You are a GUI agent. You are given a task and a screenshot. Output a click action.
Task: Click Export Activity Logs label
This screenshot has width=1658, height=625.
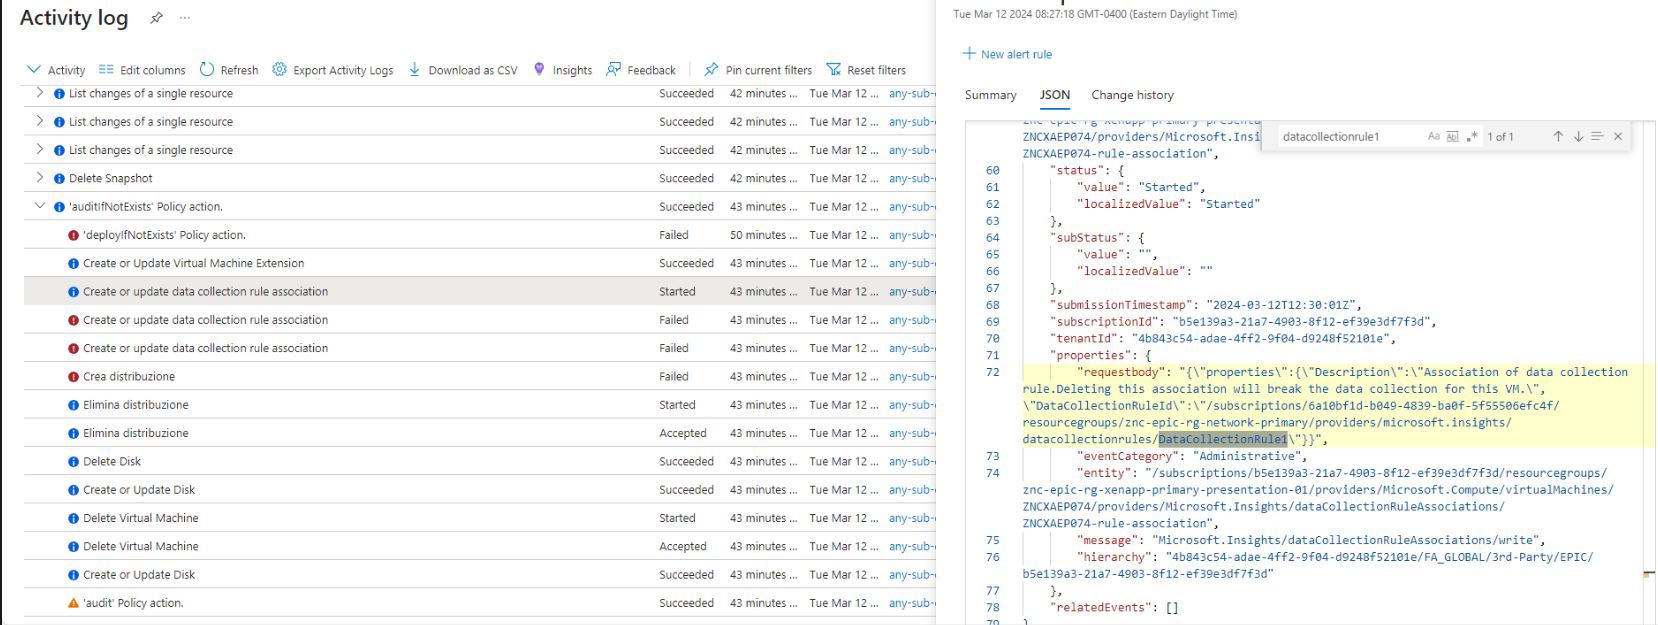tap(343, 70)
